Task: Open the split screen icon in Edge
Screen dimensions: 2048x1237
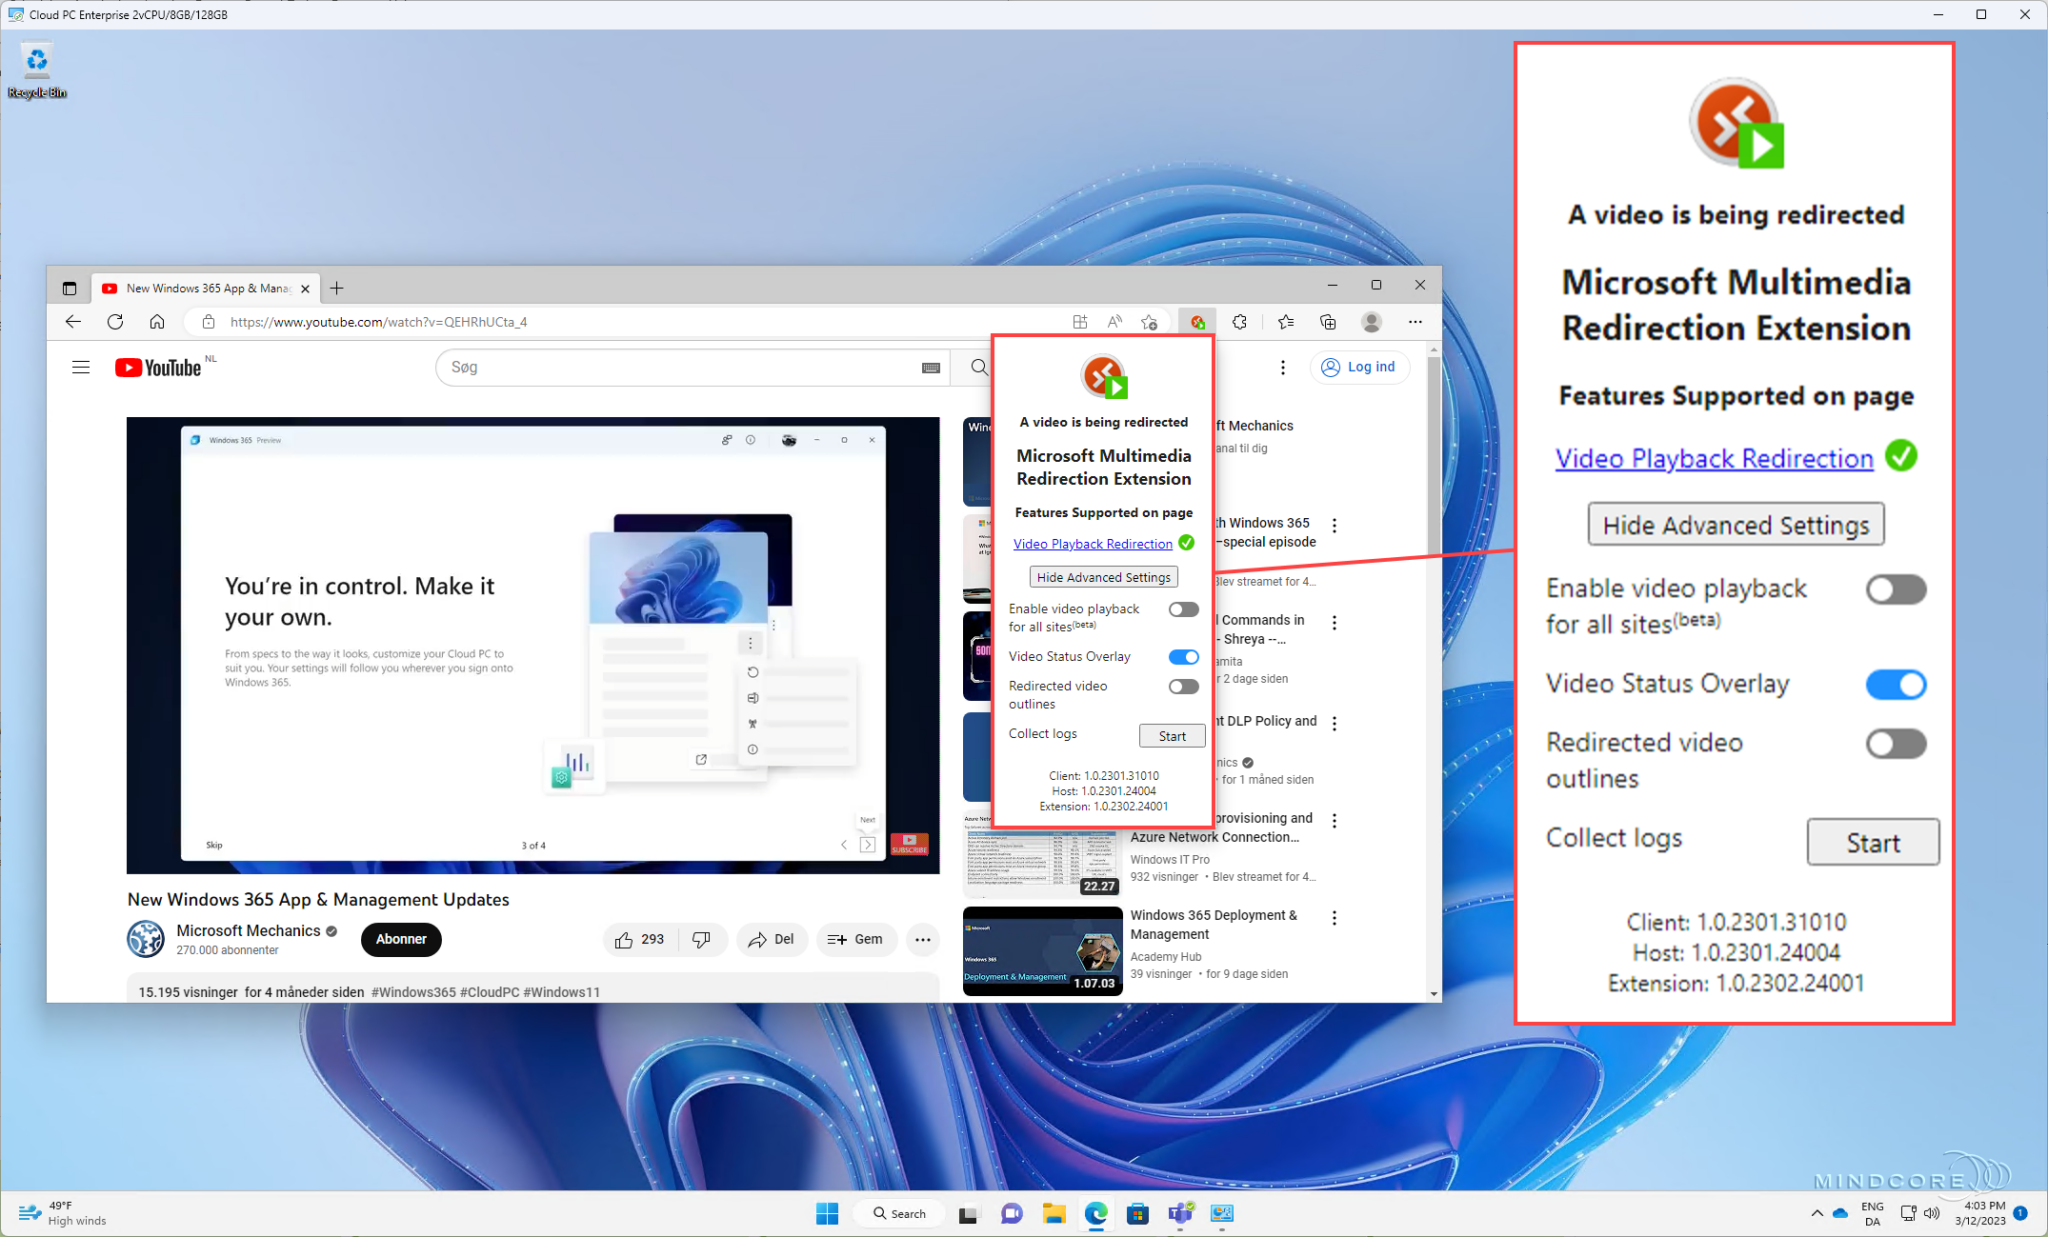Action: [x=1079, y=321]
